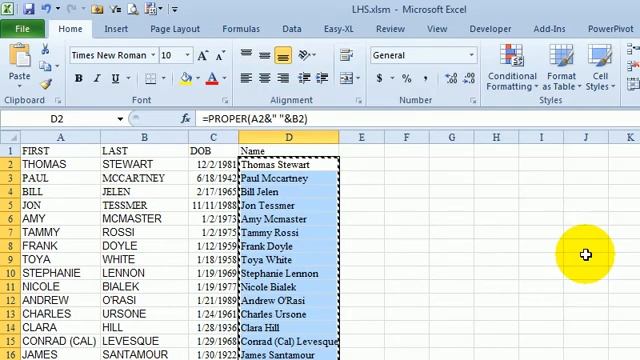The width and height of the screenshot is (640, 360).
Task: Open the Font dialog launcher
Action: coord(225,100)
